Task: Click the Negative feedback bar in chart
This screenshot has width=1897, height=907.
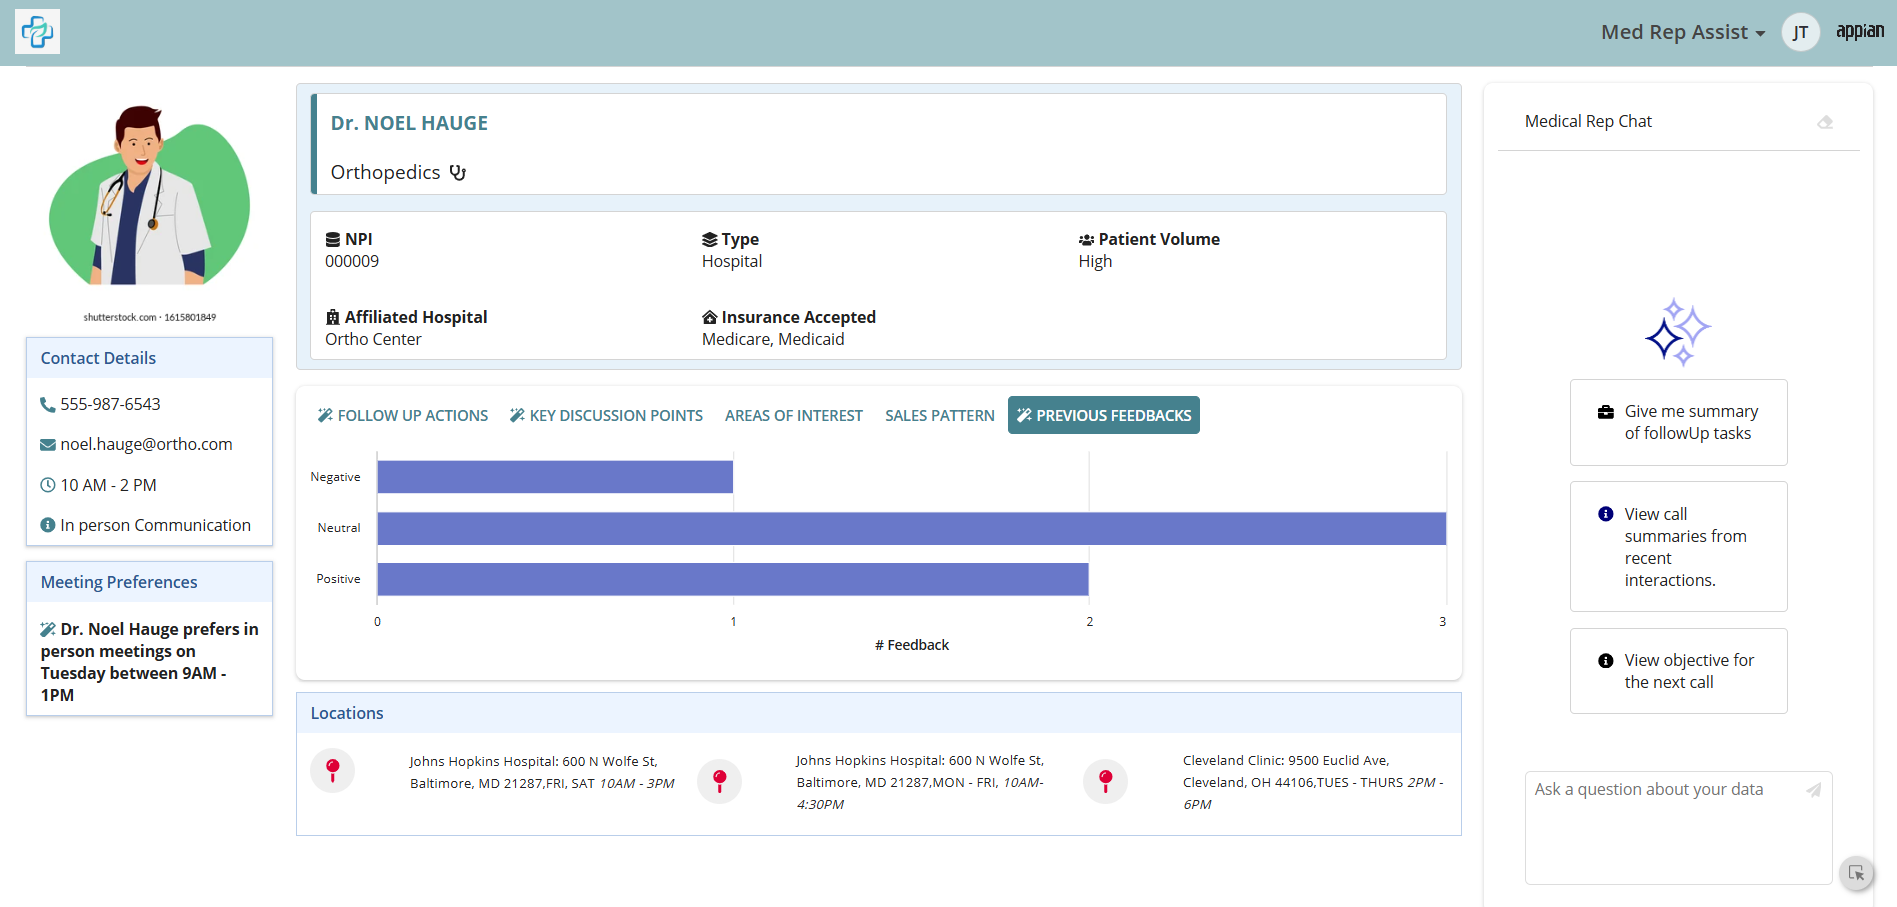Action: [555, 477]
